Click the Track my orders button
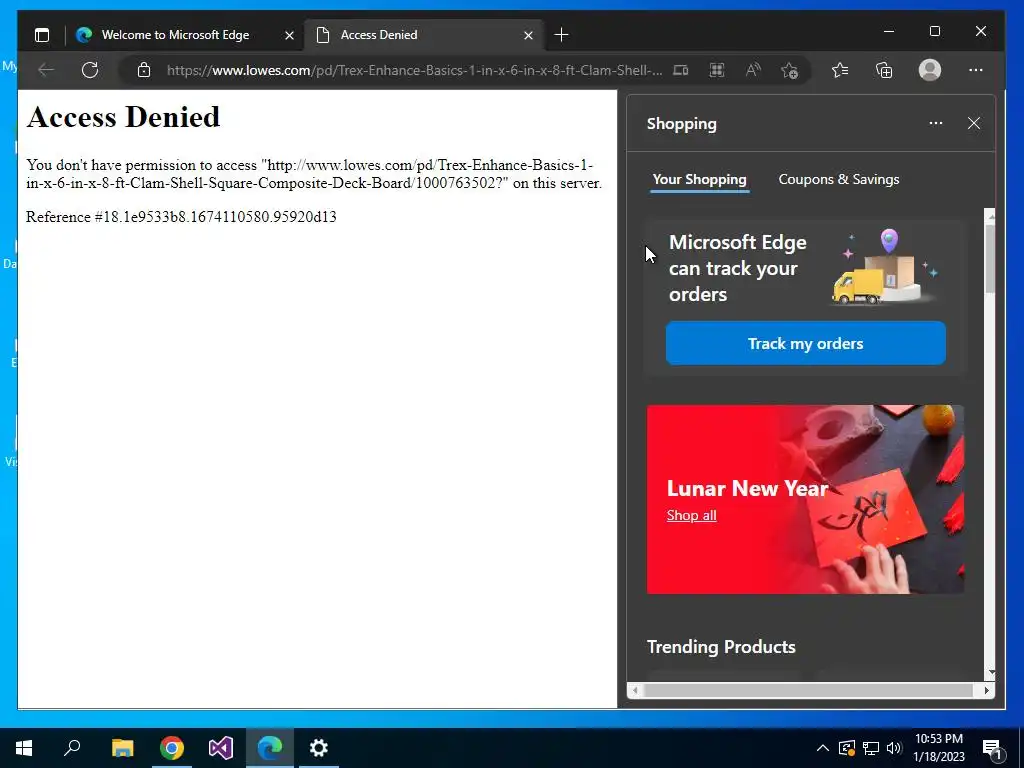 point(805,344)
